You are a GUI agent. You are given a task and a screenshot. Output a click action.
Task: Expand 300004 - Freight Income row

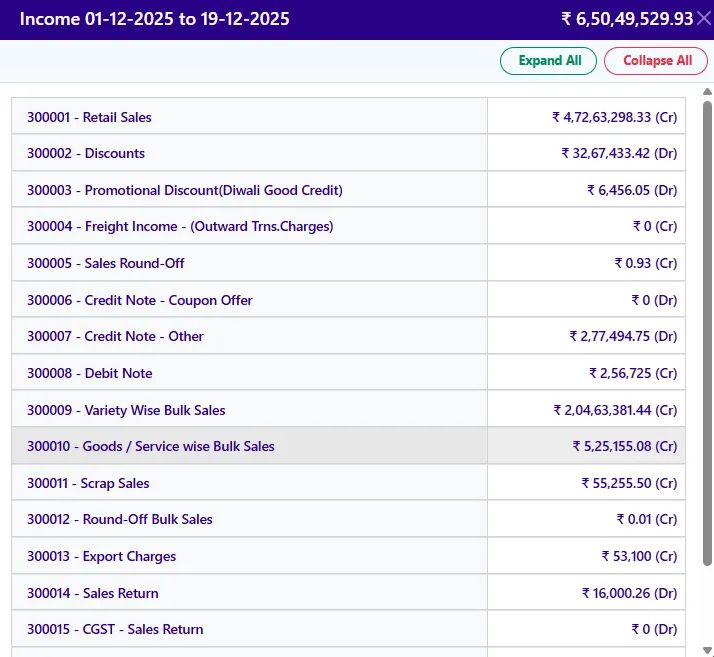[x=348, y=226]
